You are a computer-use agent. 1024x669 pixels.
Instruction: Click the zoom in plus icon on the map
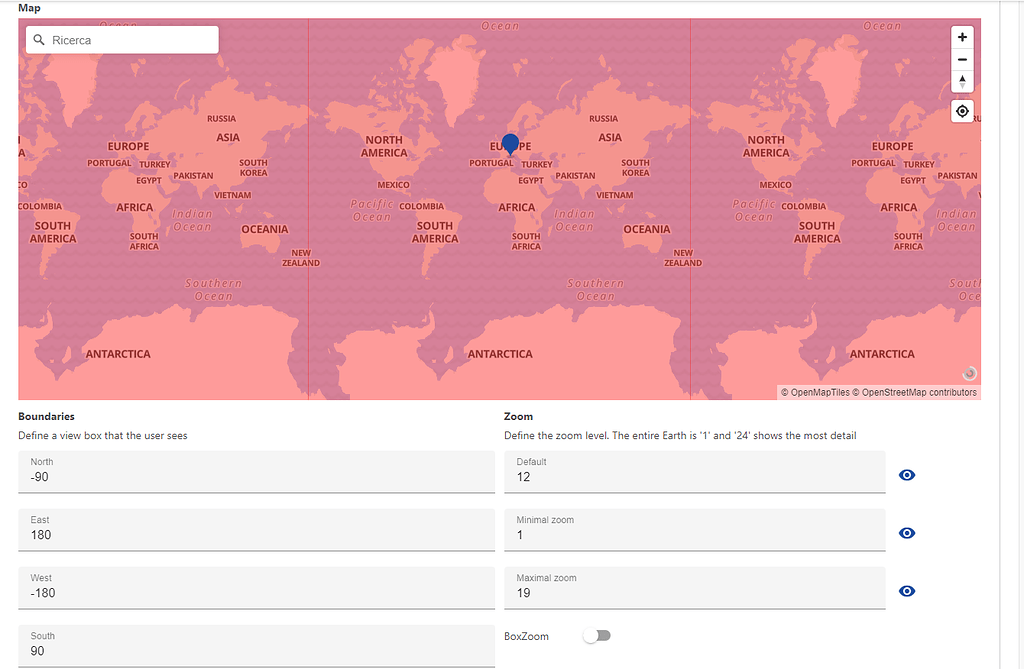pyautogui.click(x=962, y=37)
